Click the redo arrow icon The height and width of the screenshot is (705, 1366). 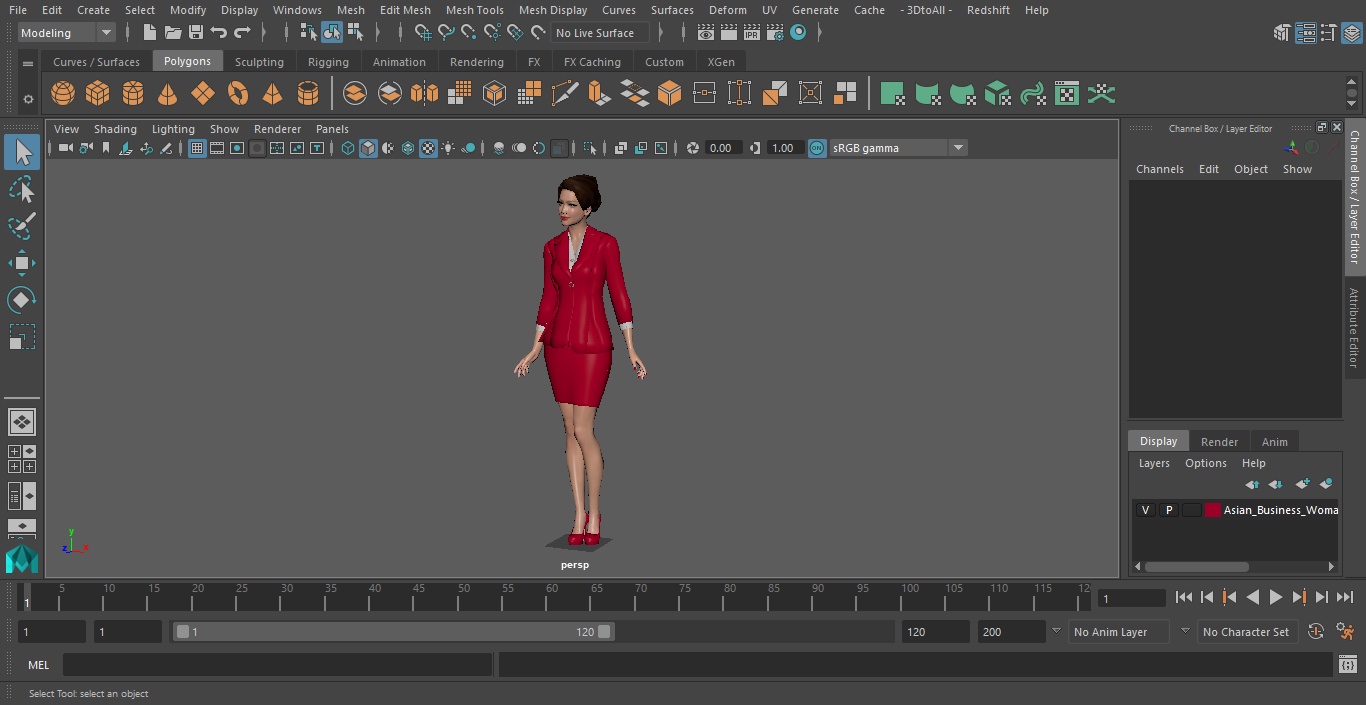coord(242,33)
